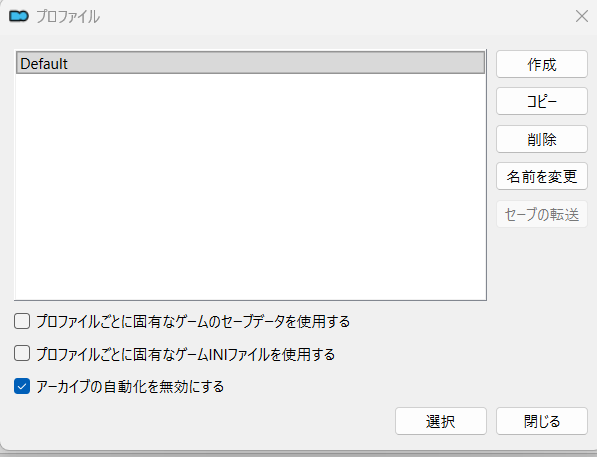Click the 閉じる button
The width and height of the screenshot is (597, 457).
pos(541,421)
